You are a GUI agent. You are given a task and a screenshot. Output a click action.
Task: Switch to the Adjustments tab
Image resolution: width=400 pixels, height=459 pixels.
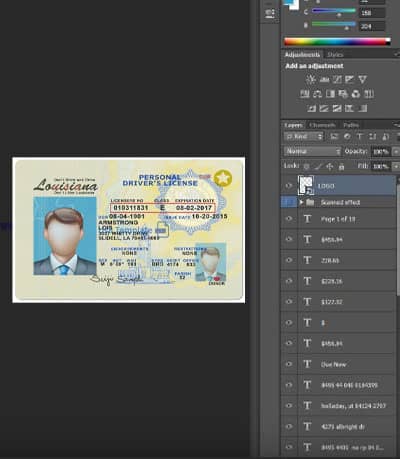point(303,54)
